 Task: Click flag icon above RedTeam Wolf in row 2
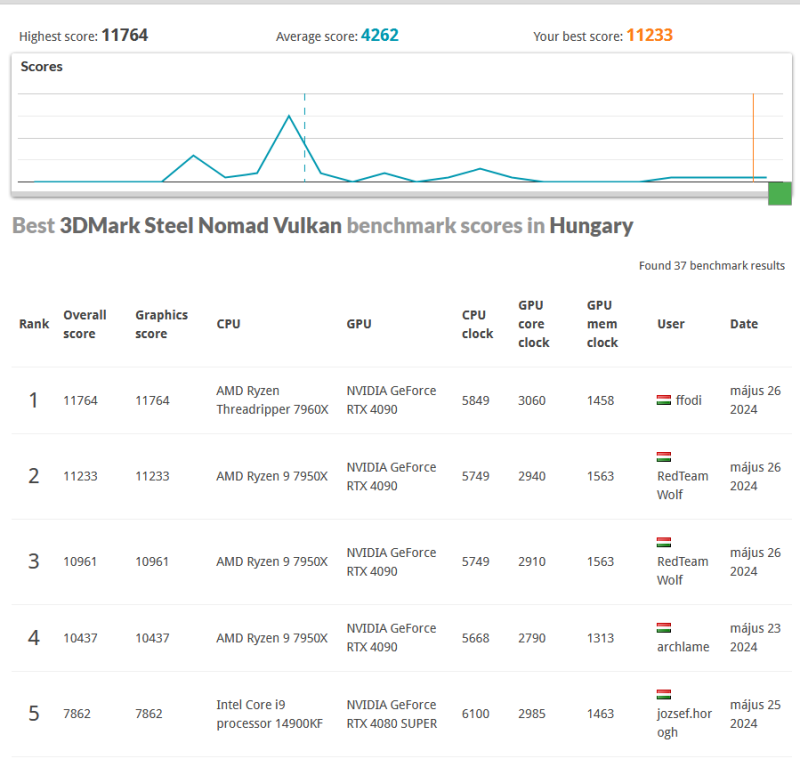tap(663, 457)
